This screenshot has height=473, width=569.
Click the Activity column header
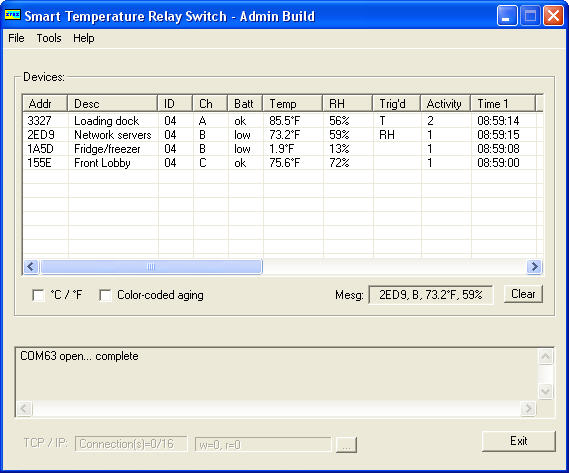pyautogui.click(x=446, y=103)
